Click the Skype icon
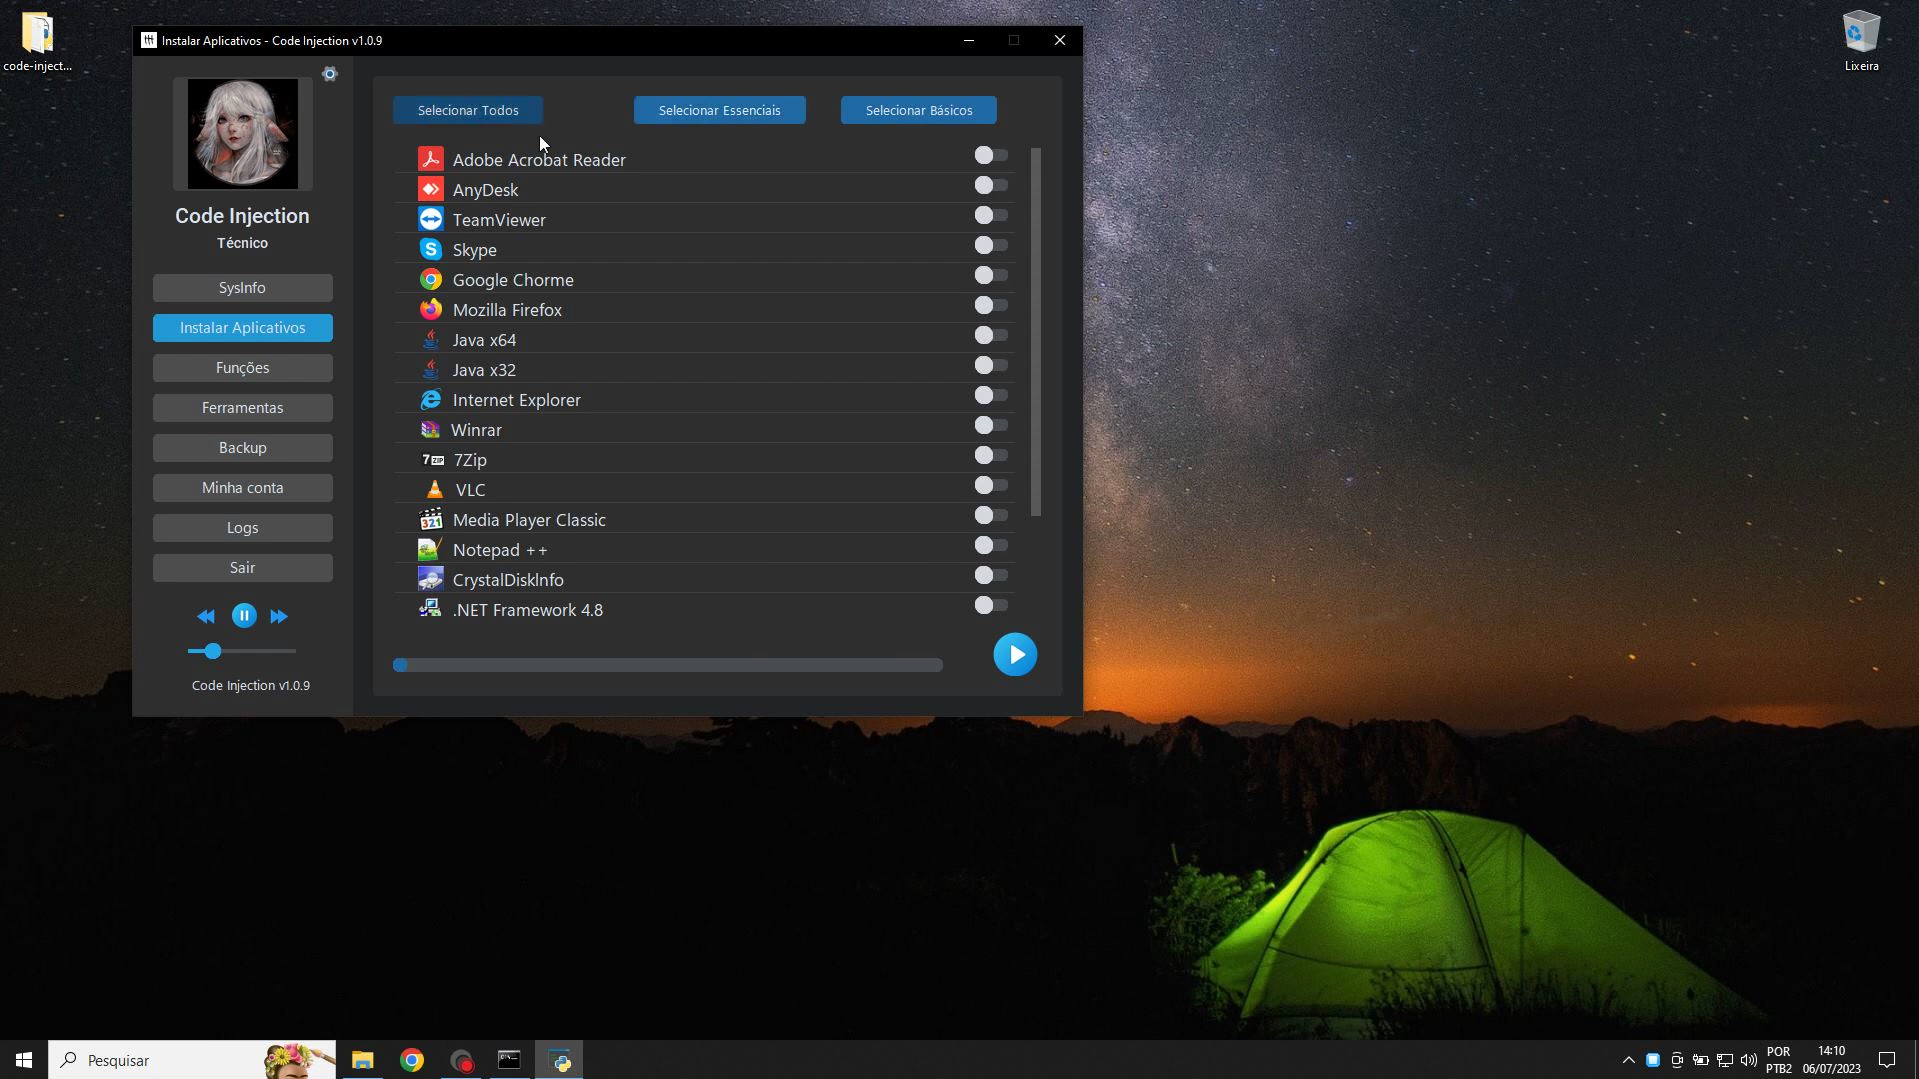This screenshot has width=1919, height=1079. click(x=430, y=249)
